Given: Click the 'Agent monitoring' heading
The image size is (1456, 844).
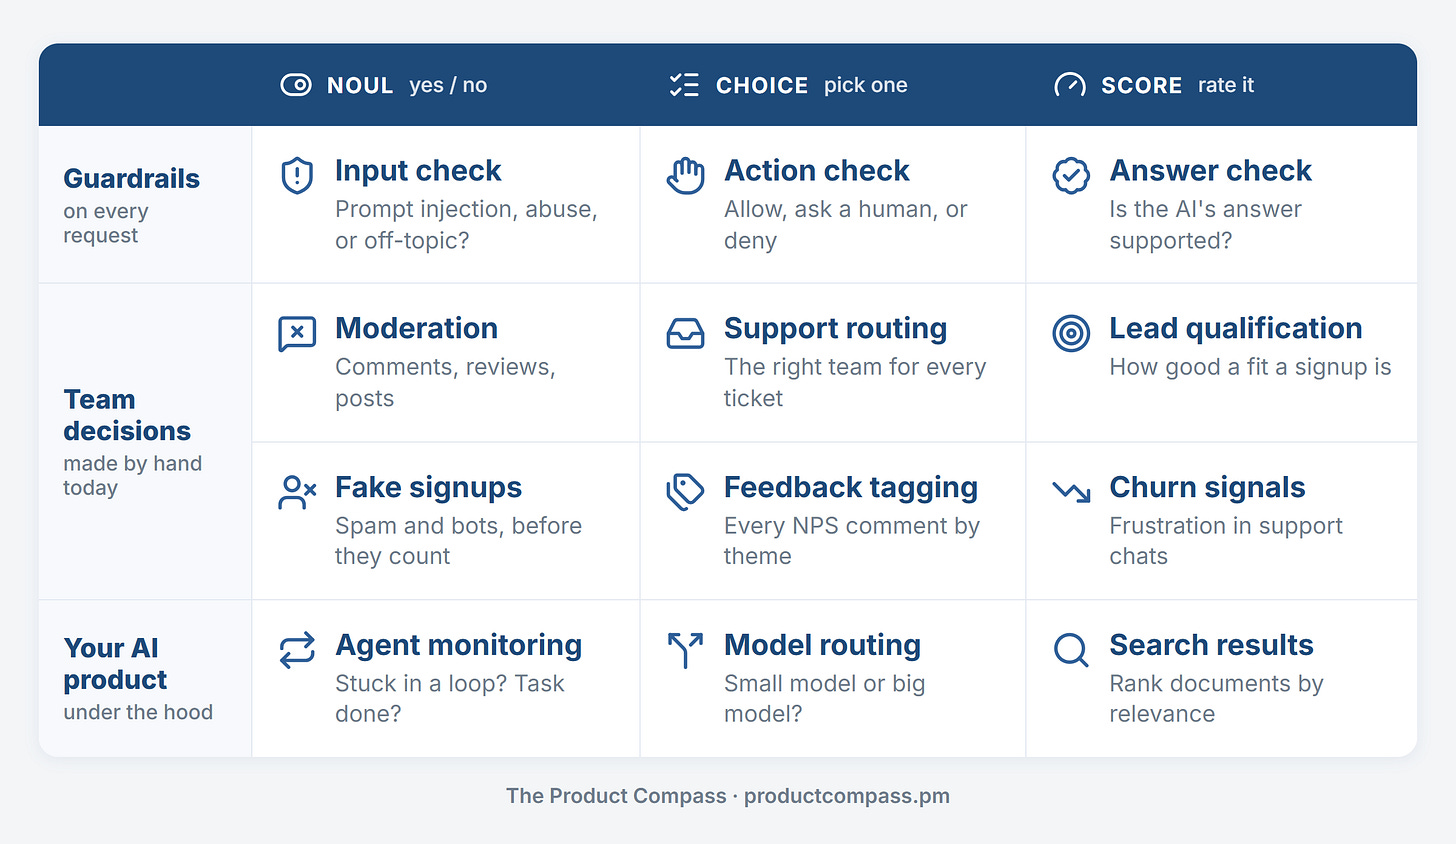Looking at the screenshot, I should [x=458, y=646].
